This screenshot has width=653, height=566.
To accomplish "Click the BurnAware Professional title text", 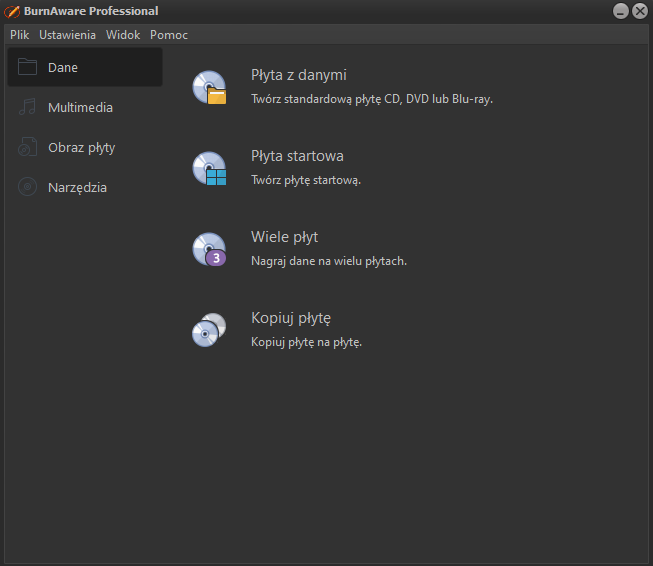I will click(x=91, y=11).
